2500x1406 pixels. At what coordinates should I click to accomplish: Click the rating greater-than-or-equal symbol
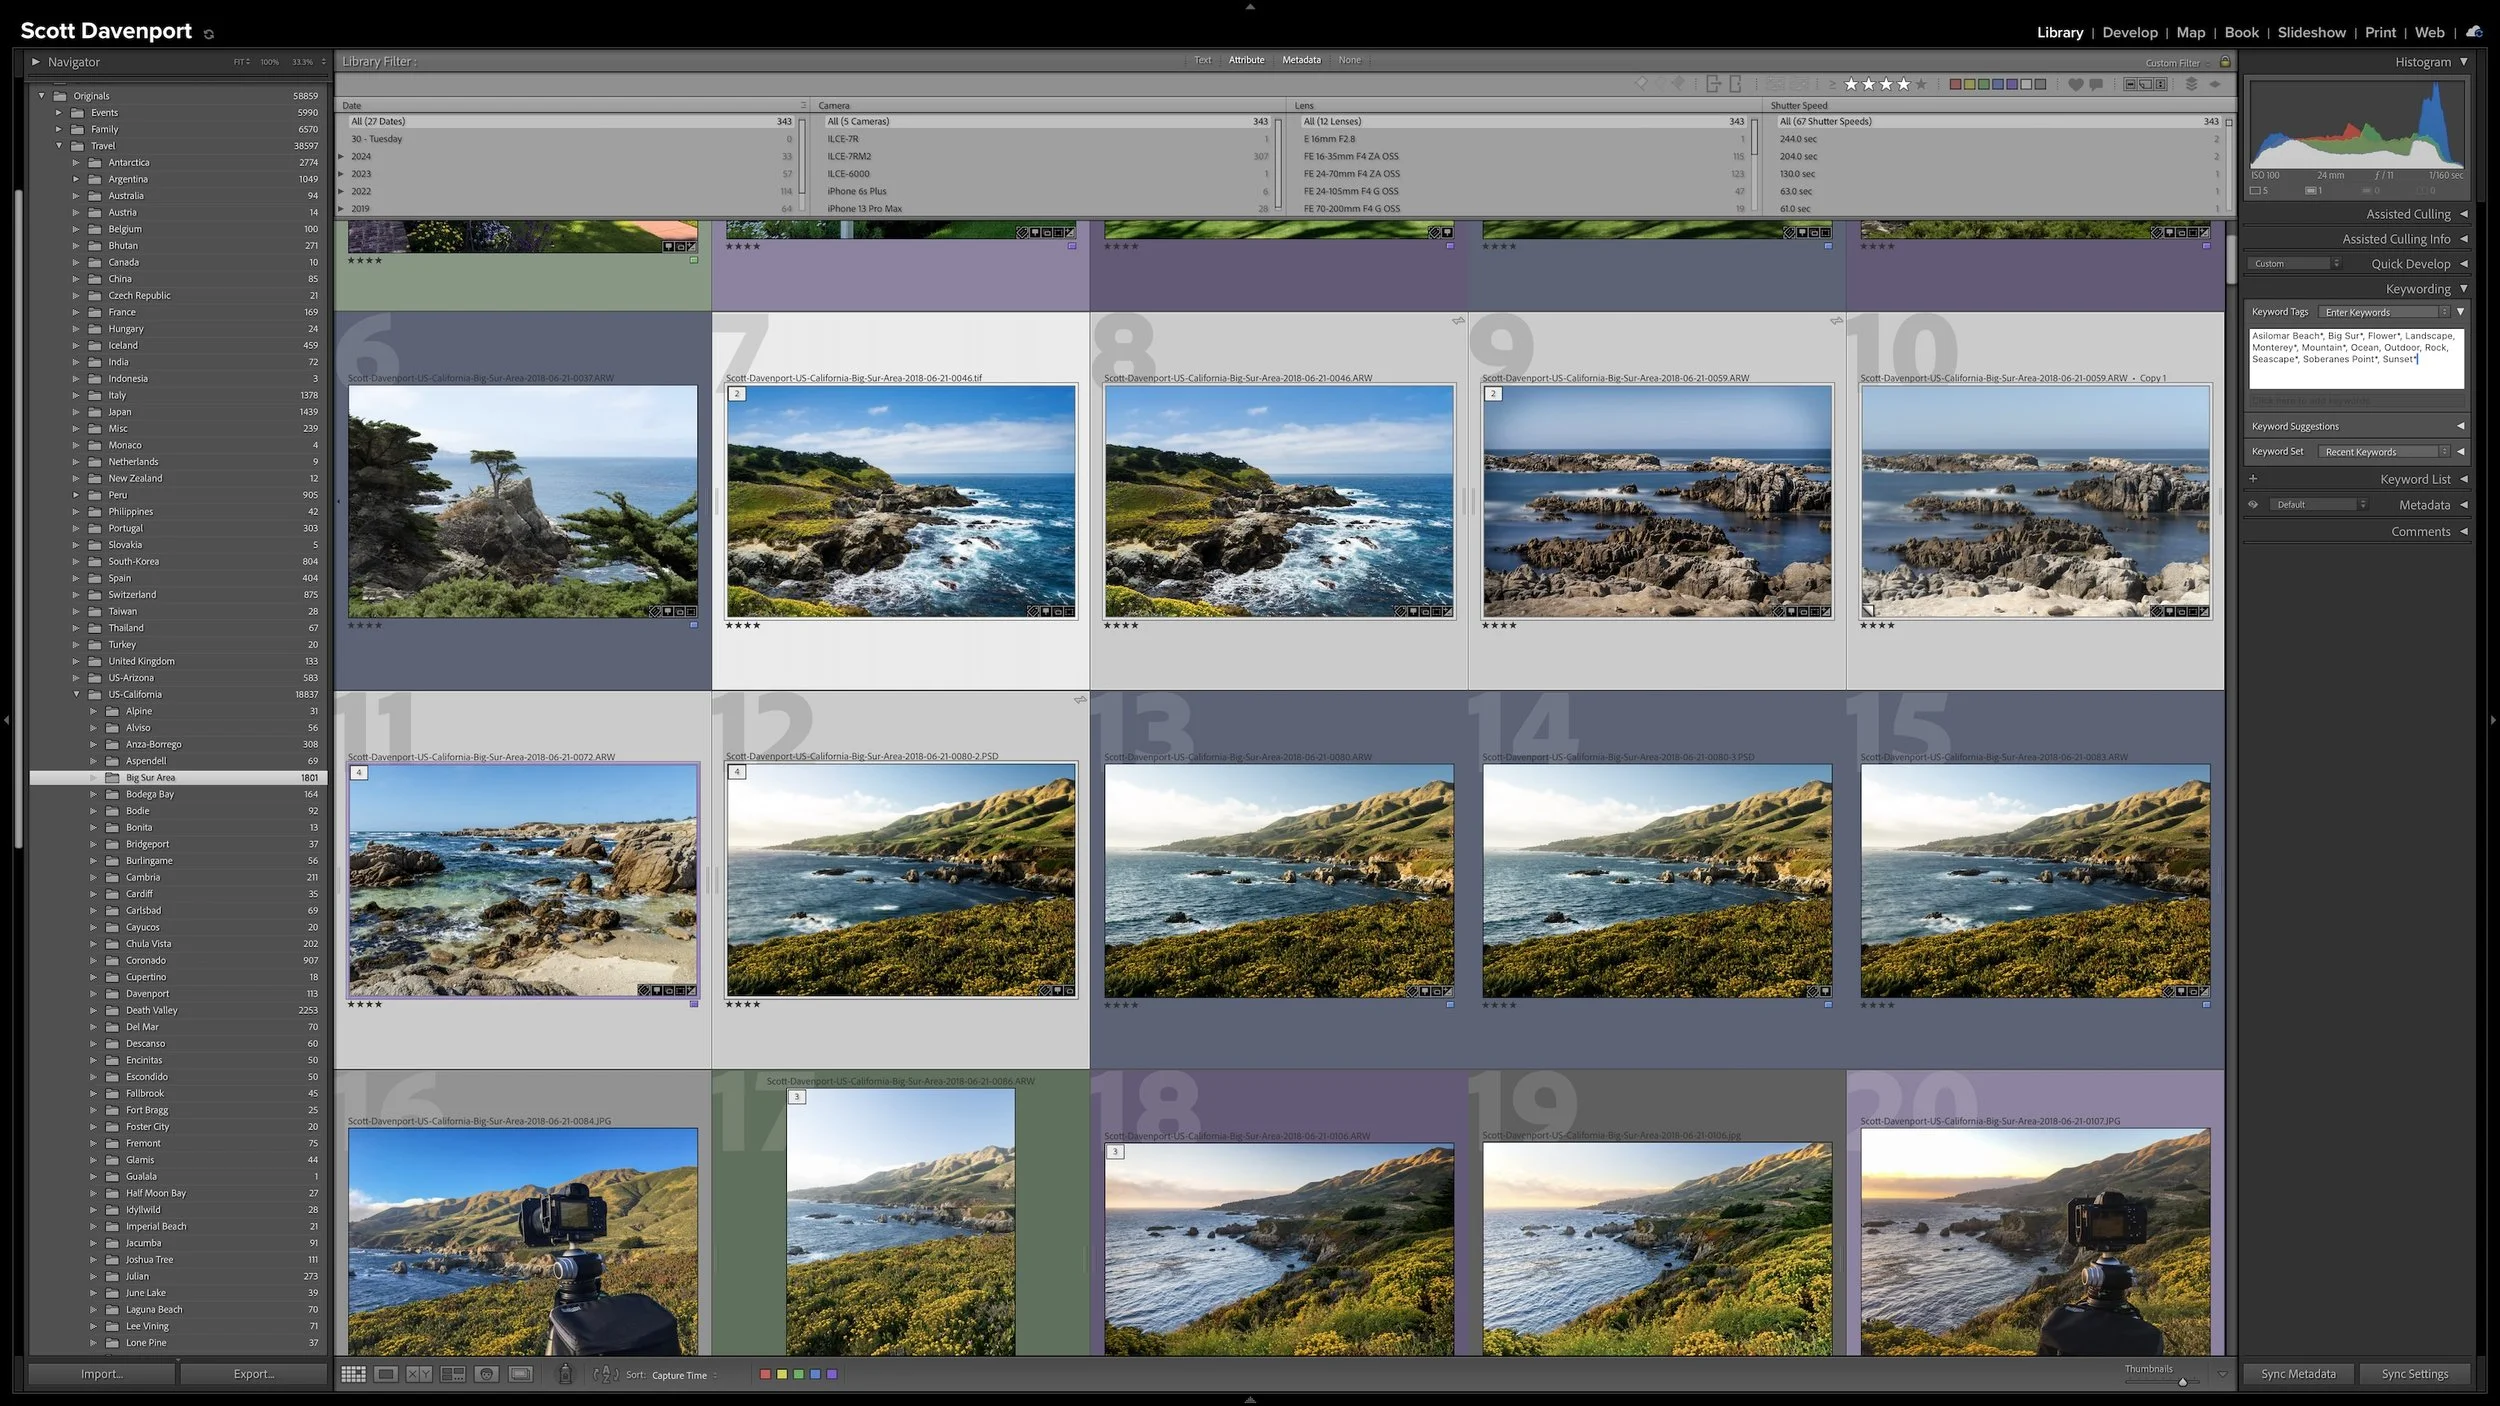click(x=1832, y=84)
